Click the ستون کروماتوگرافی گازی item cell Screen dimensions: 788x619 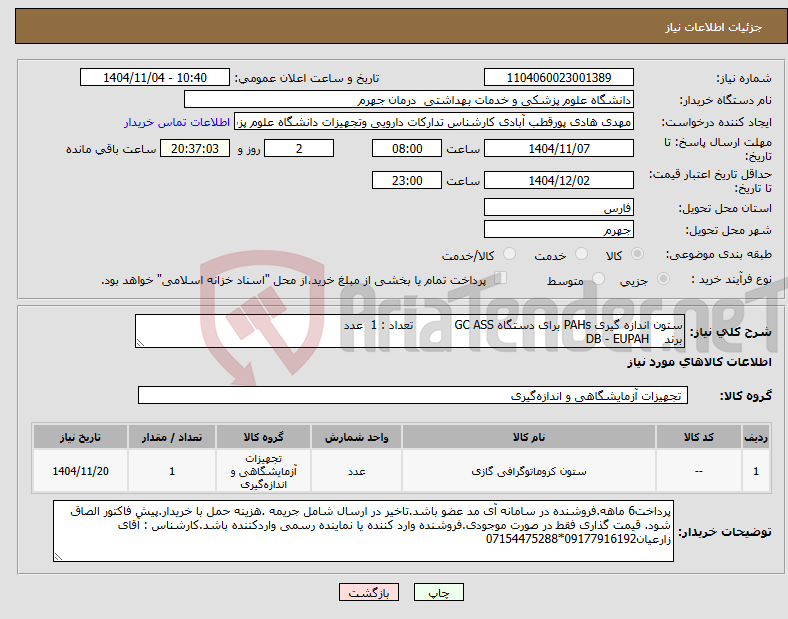pos(529,471)
